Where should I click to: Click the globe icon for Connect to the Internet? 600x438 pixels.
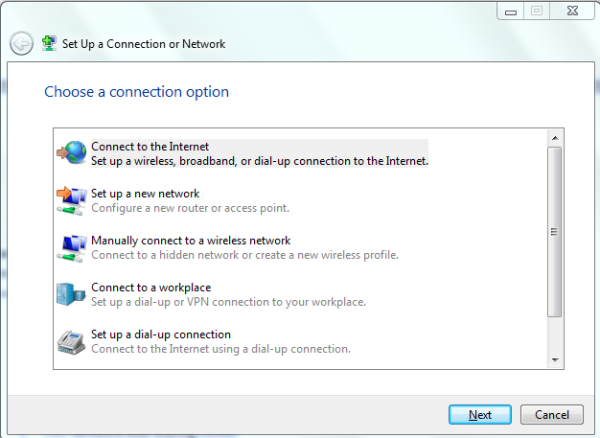[72, 153]
